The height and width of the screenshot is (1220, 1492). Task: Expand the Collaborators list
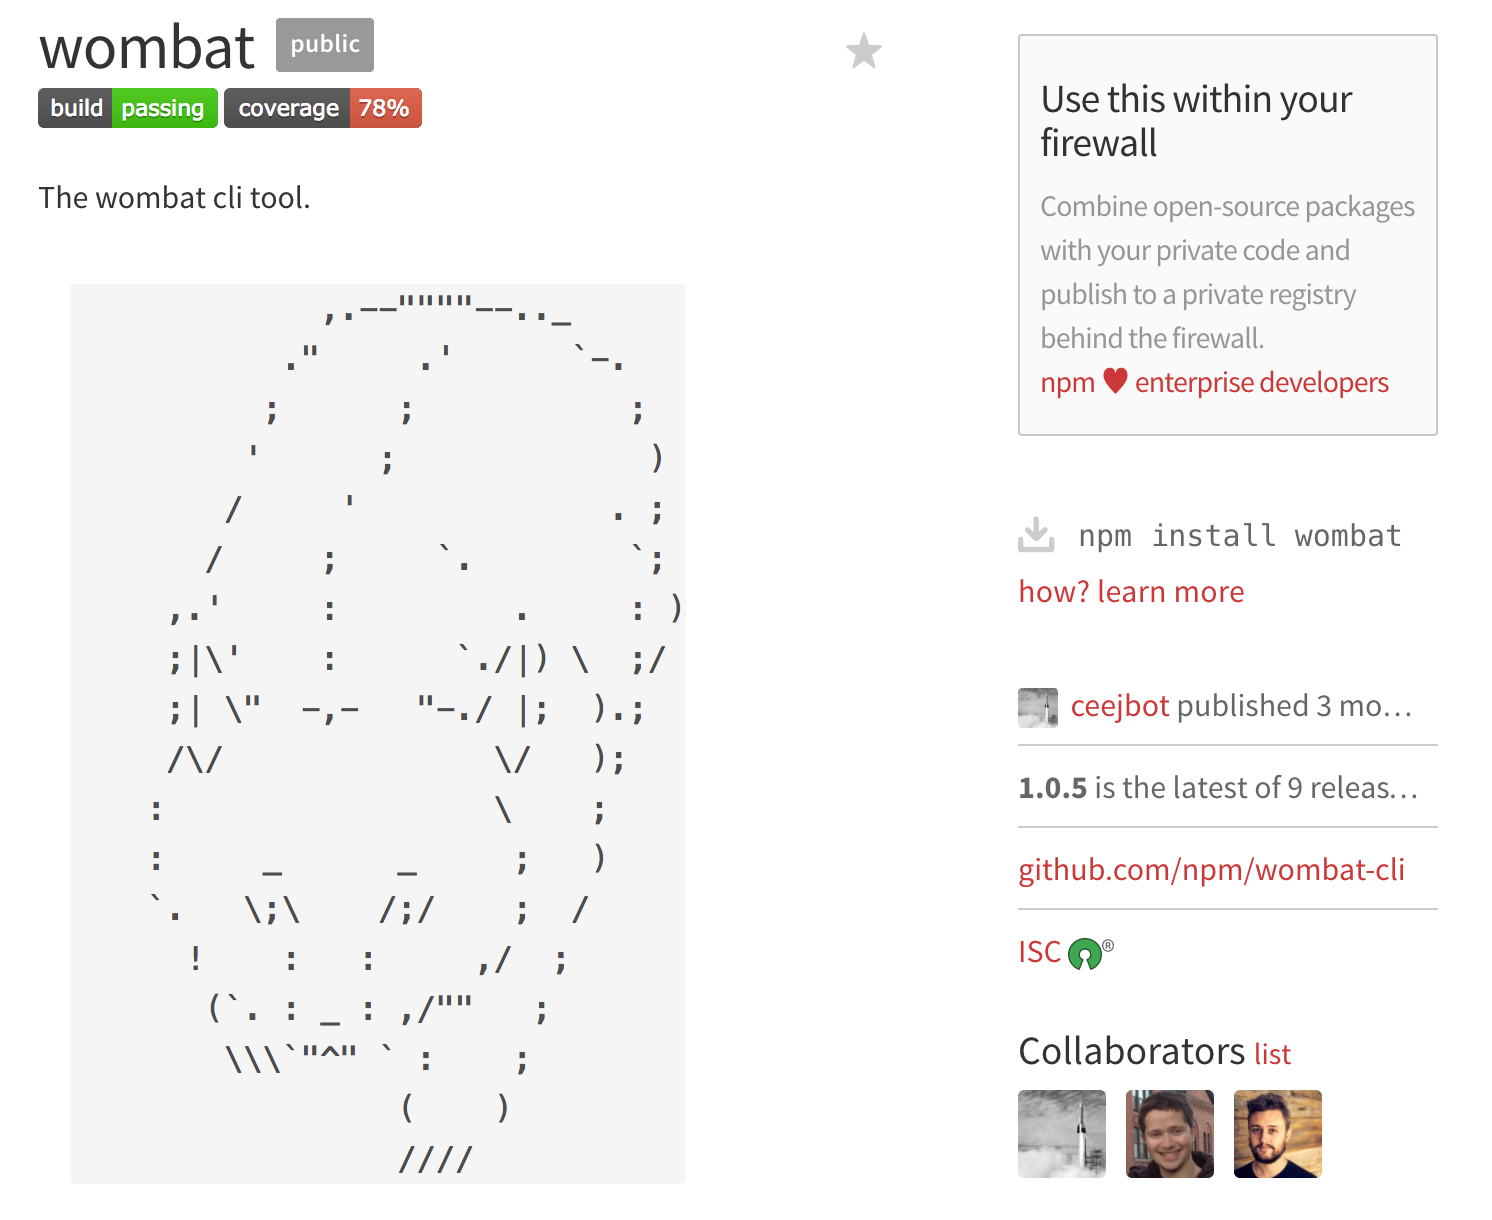(1272, 1053)
